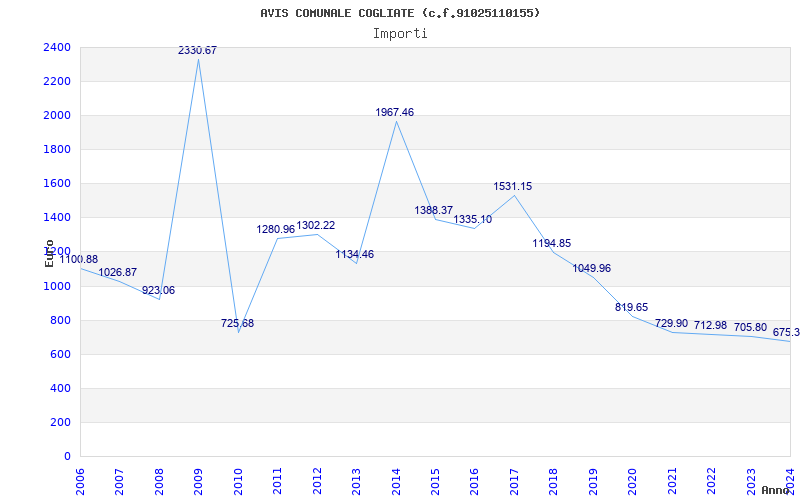Select the 729.90 value label
The height and width of the screenshot is (500, 800).
[671, 324]
